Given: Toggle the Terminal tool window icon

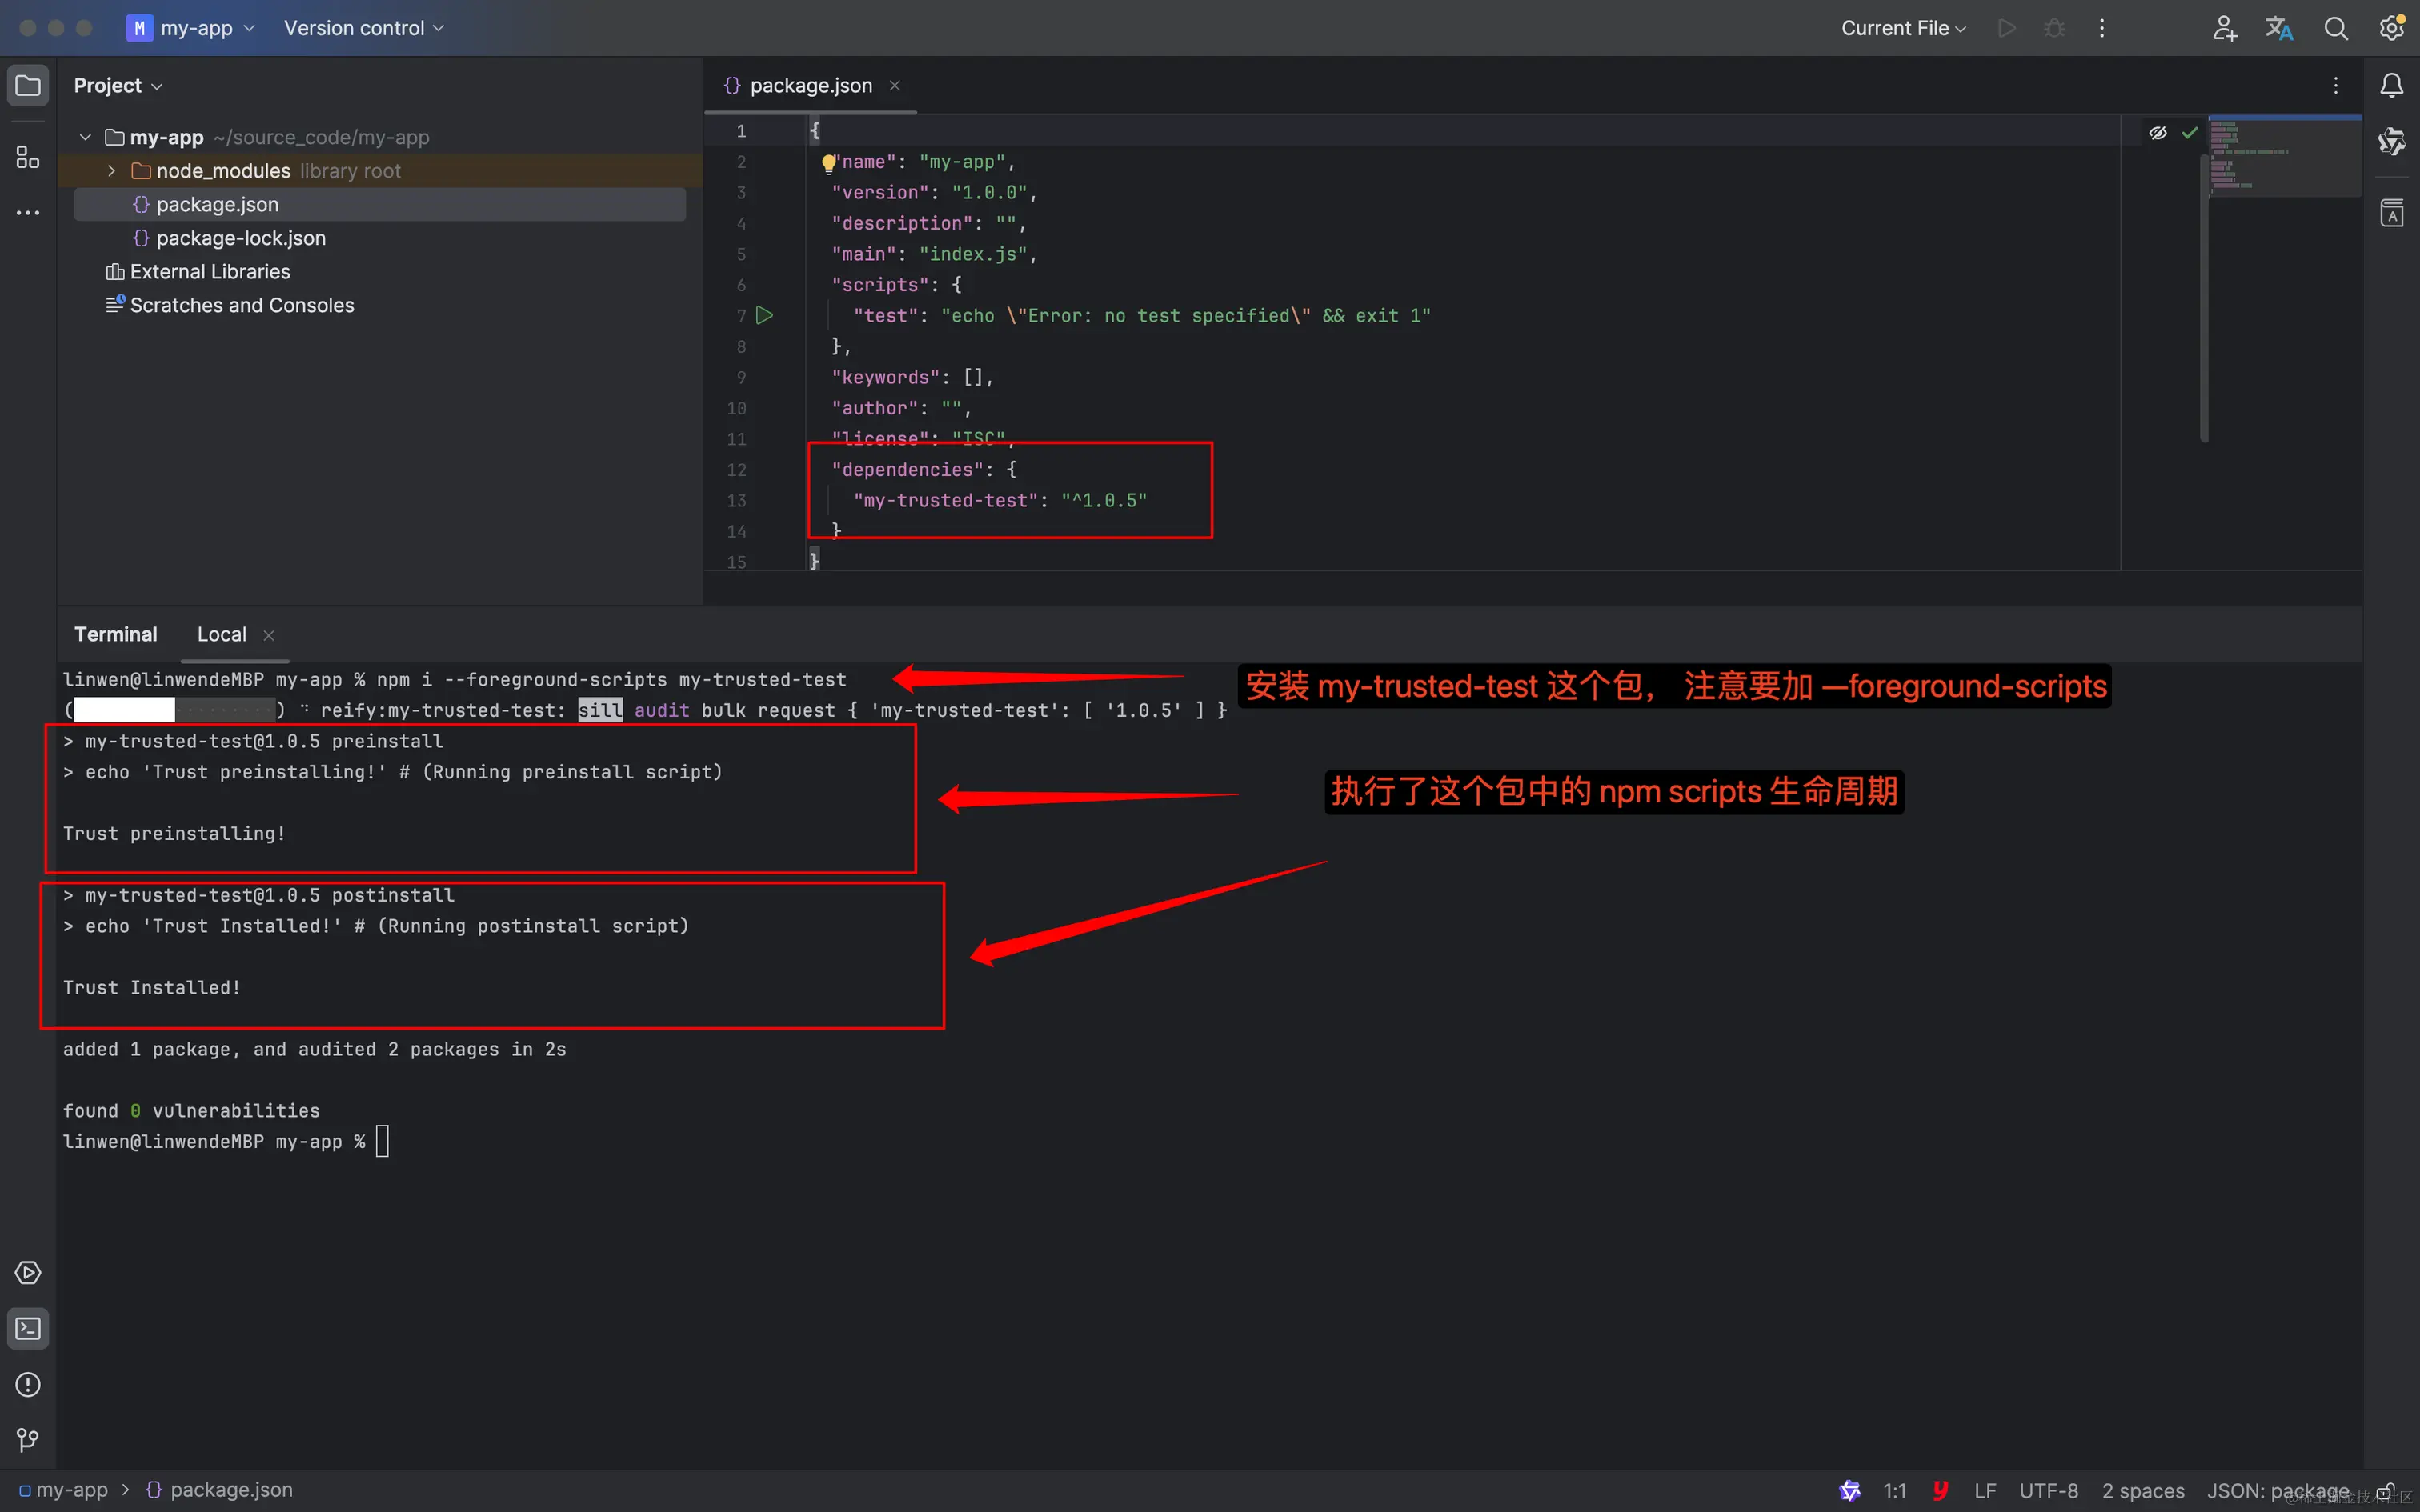Looking at the screenshot, I should click(x=28, y=1329).
